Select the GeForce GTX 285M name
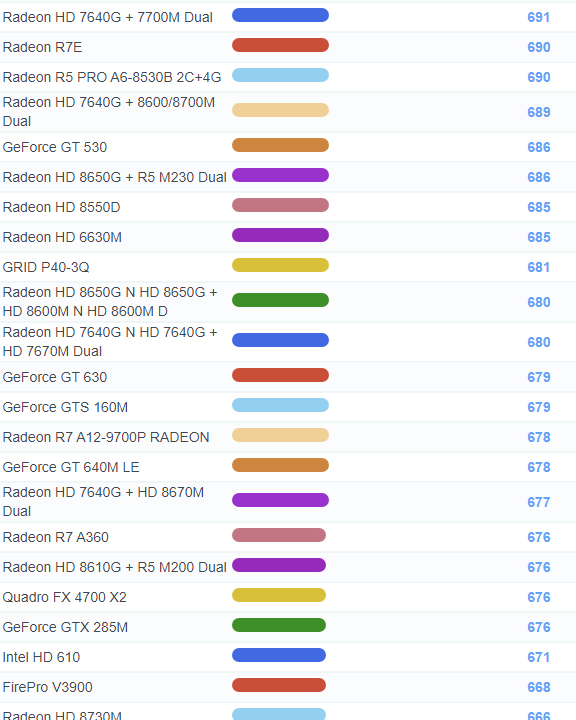This screenshot has height=720, width=576. coord(65,627)
